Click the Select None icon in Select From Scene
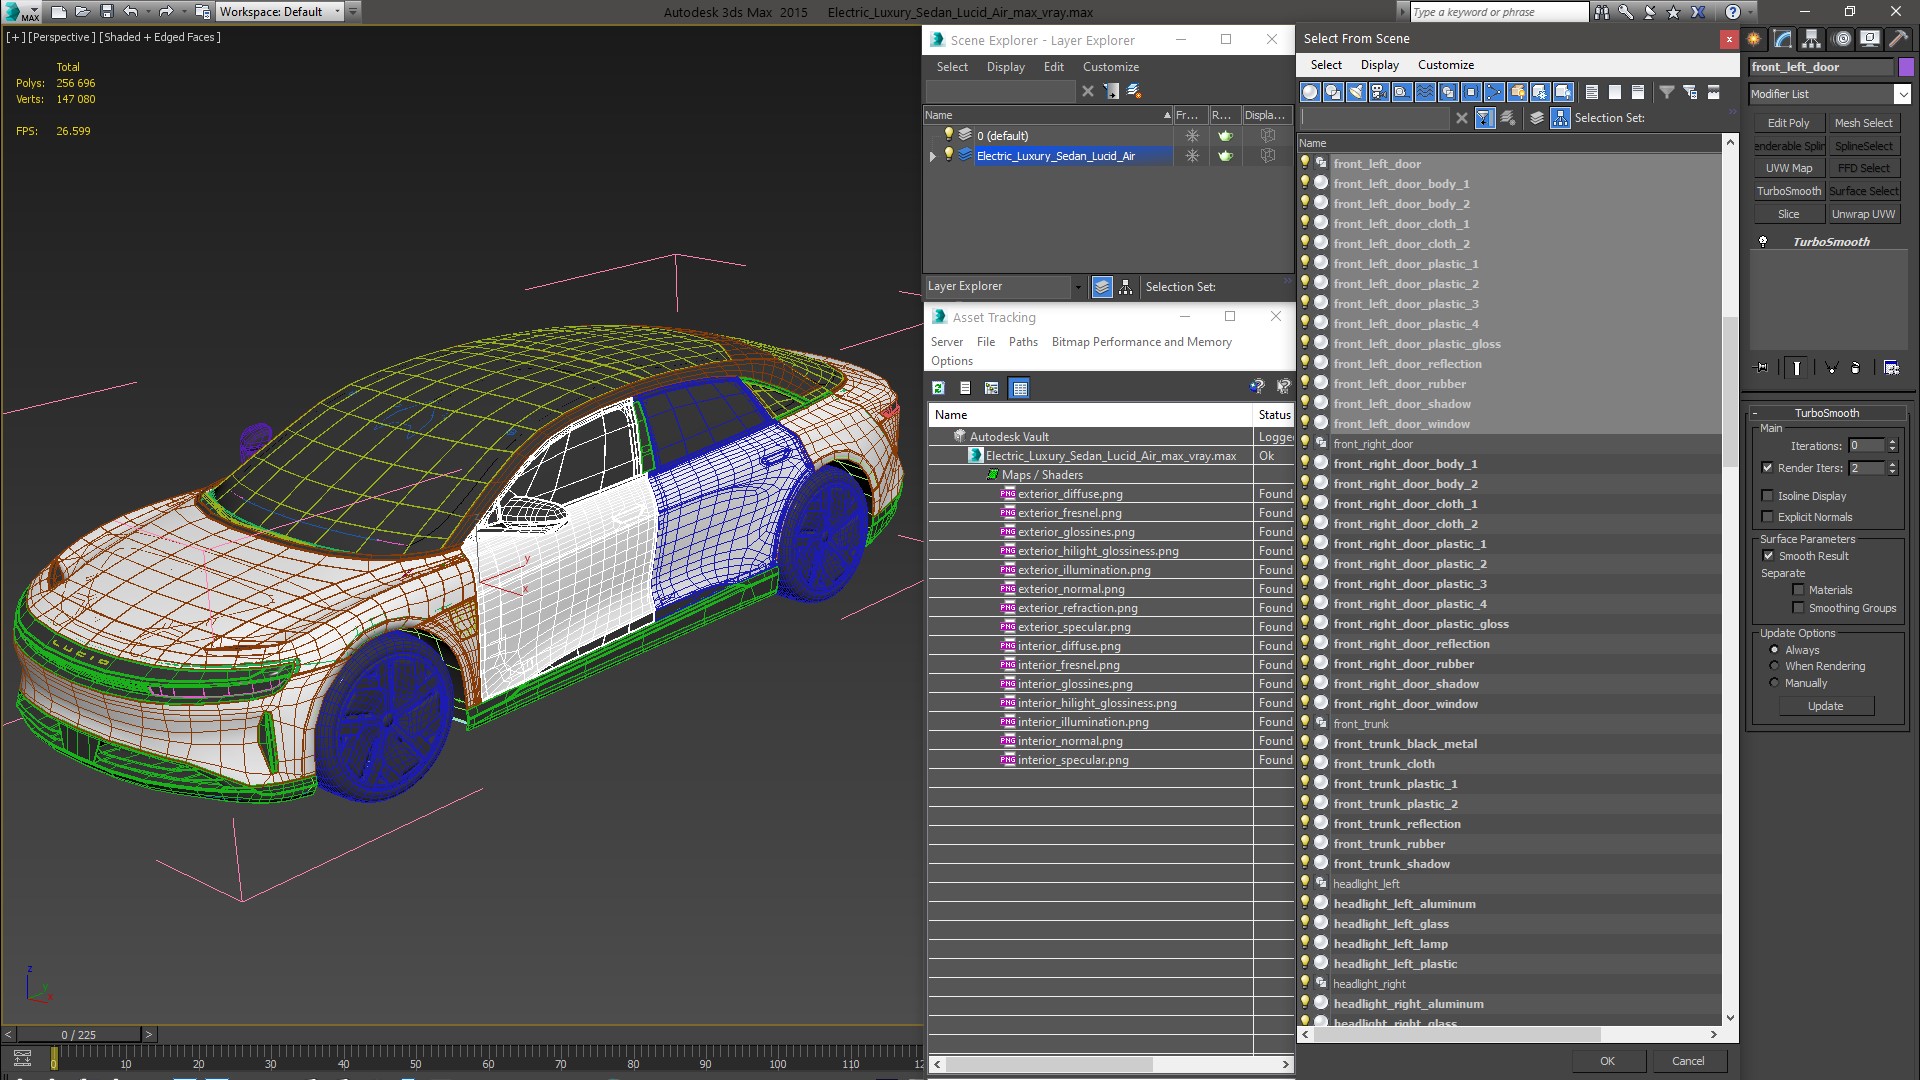Viewport: 1920px width, 1080px height. [1615, 92]
